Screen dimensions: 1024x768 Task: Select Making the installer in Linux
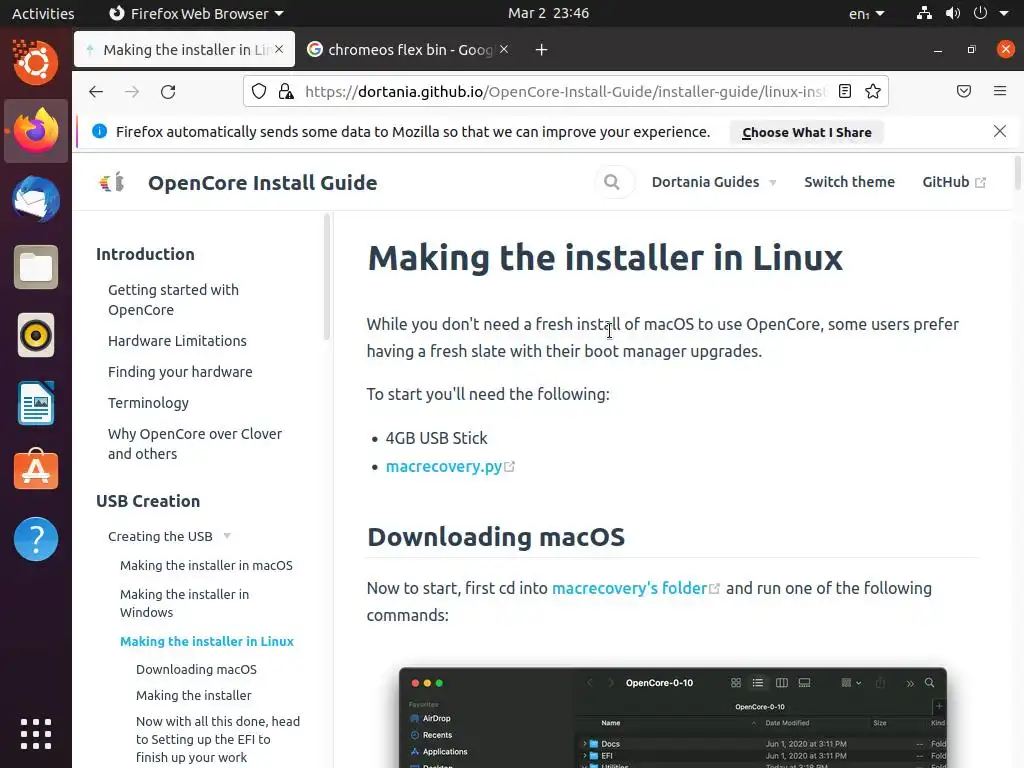(207, 641)
